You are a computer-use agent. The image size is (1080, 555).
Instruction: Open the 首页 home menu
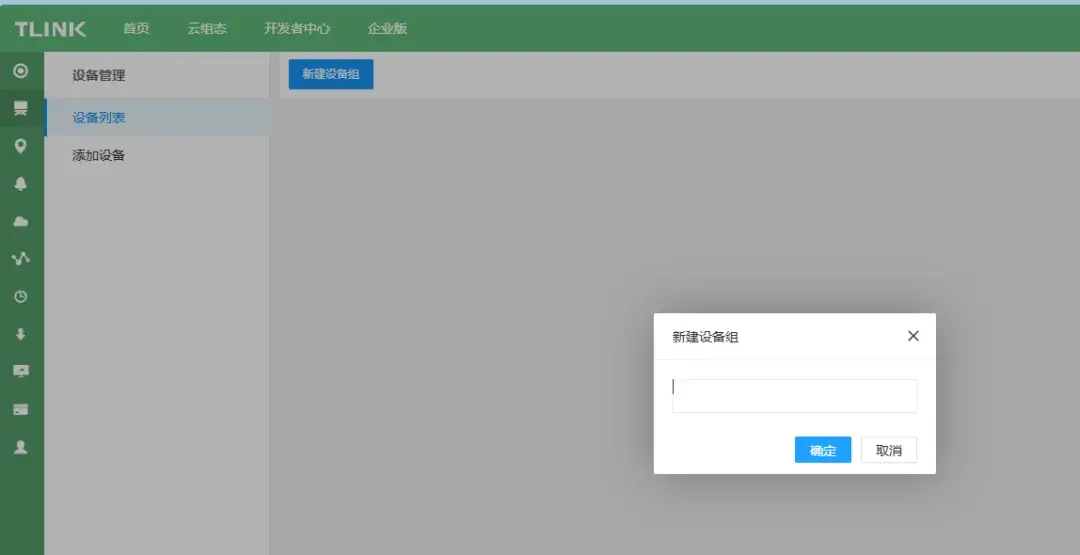(136, 29)
